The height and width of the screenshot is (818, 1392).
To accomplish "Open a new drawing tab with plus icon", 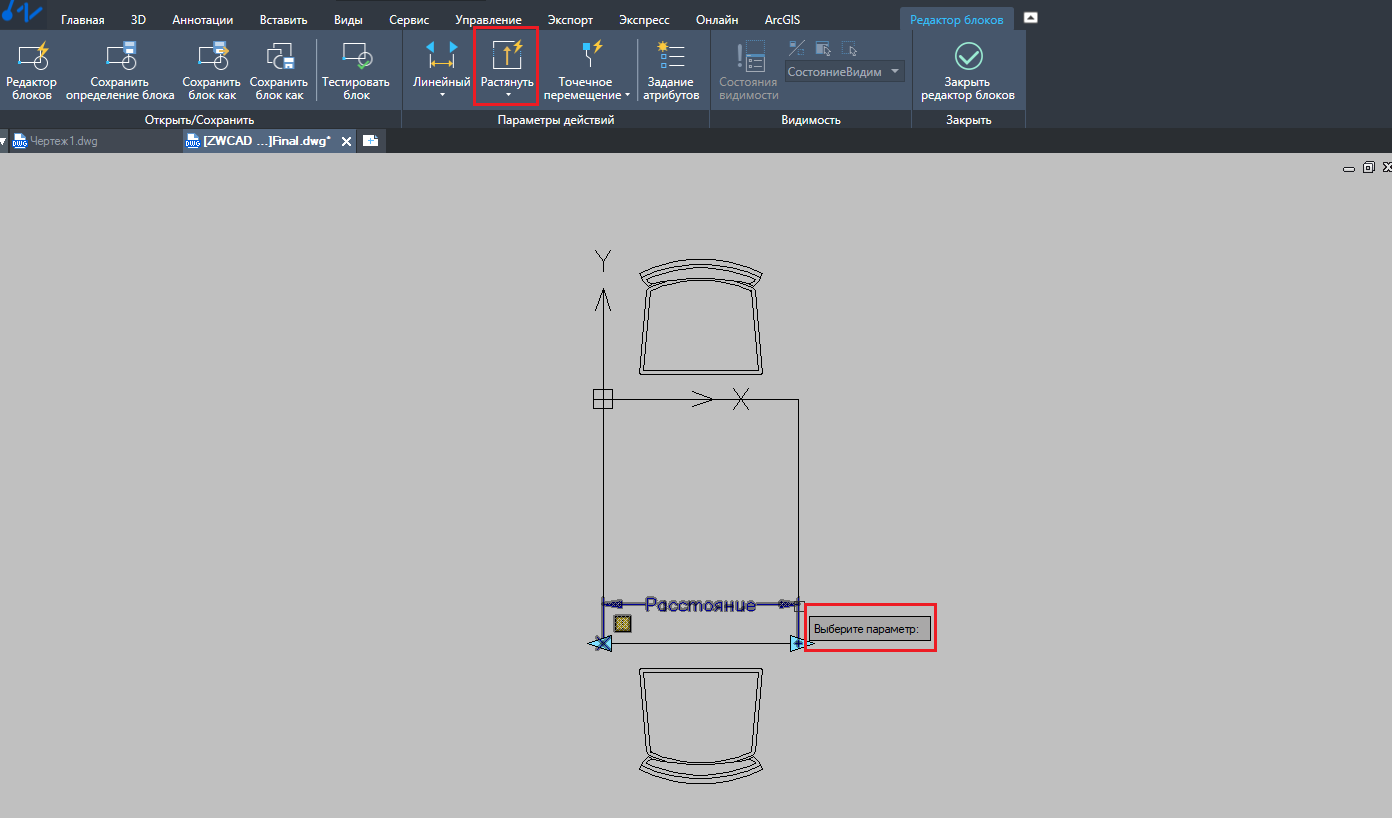I will tap(370, 141).
